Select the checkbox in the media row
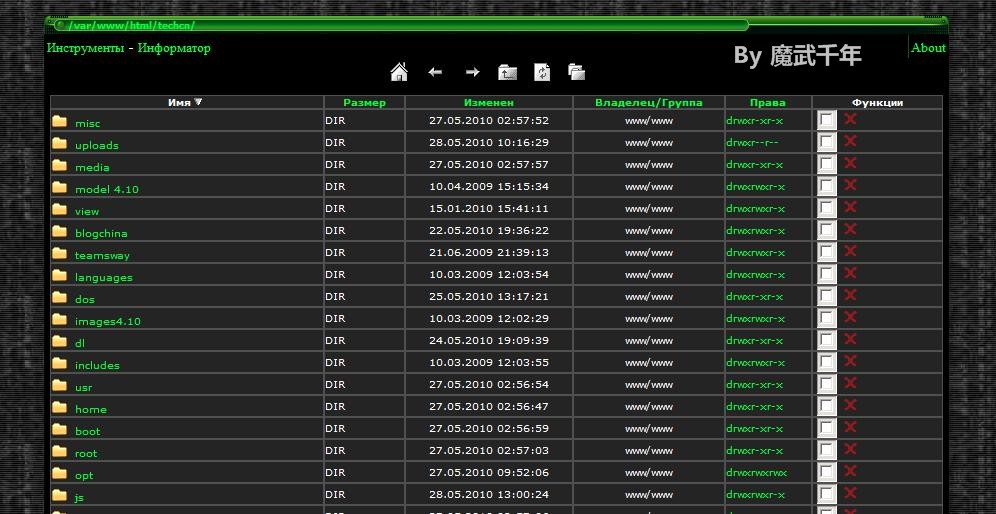The width and height of the screenshot is (996, 514). click(826, 164)
